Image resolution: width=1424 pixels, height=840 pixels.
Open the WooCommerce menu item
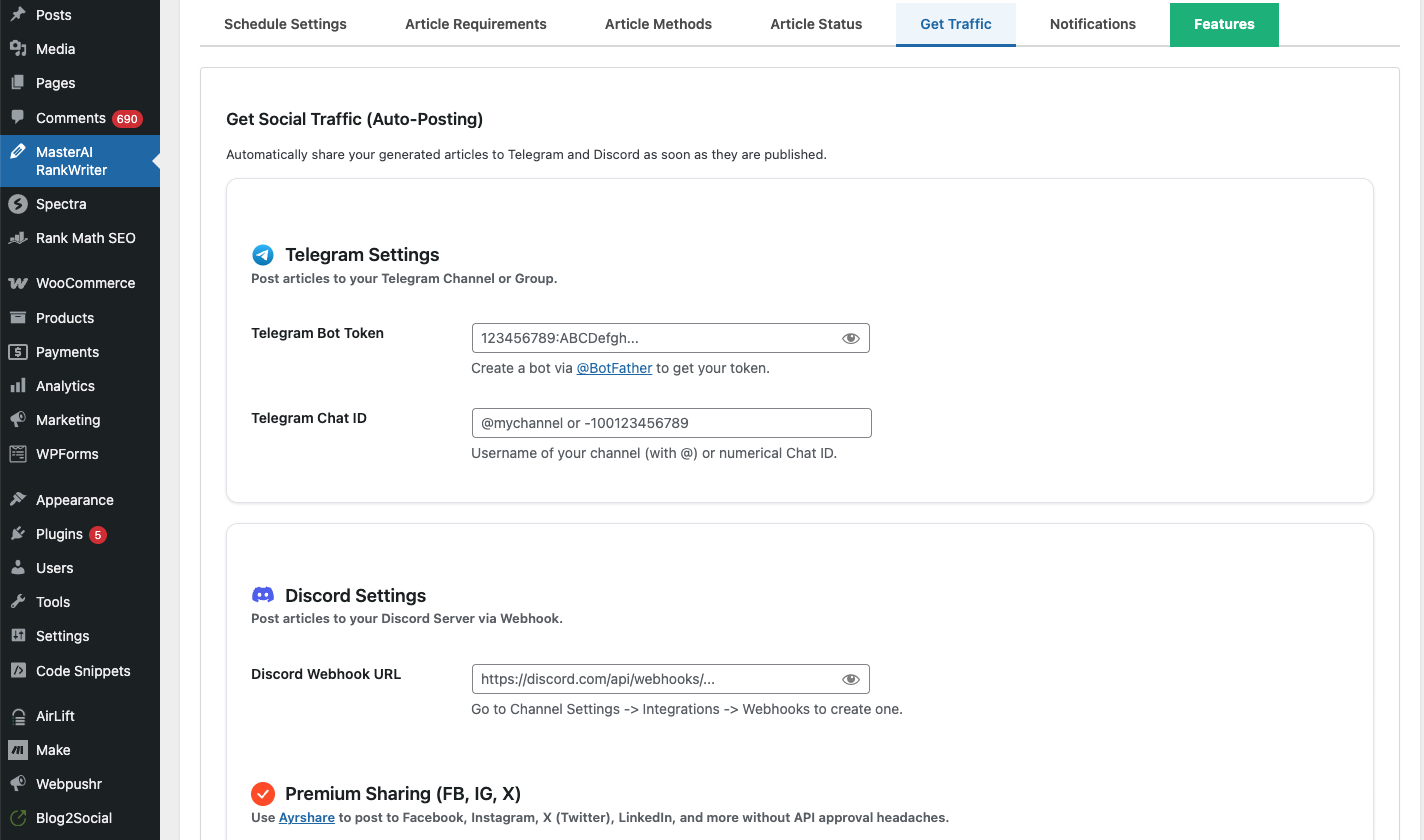point(80,283)
